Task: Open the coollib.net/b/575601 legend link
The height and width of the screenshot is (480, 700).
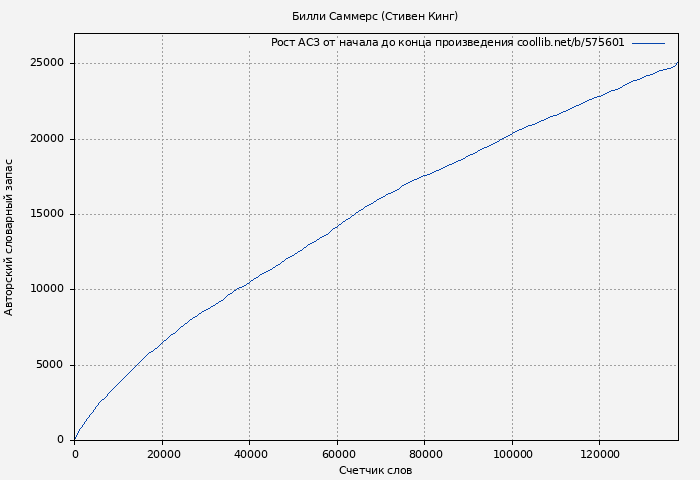Action: [x=570, y=43]
